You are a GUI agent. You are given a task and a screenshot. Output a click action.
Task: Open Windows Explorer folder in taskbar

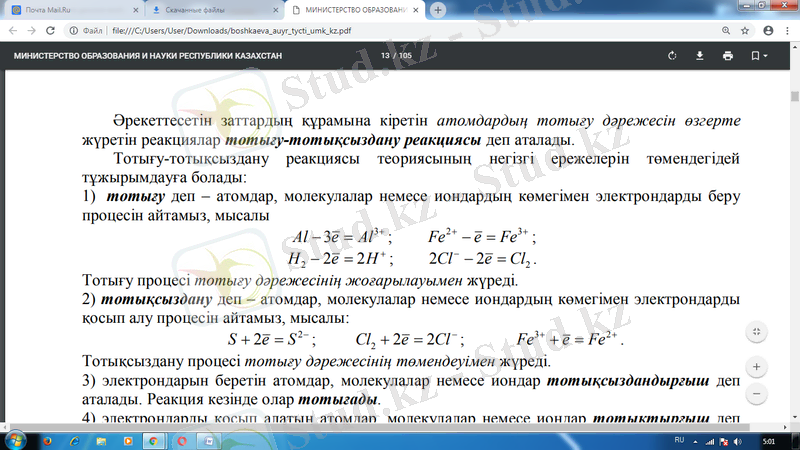(101, 441)
